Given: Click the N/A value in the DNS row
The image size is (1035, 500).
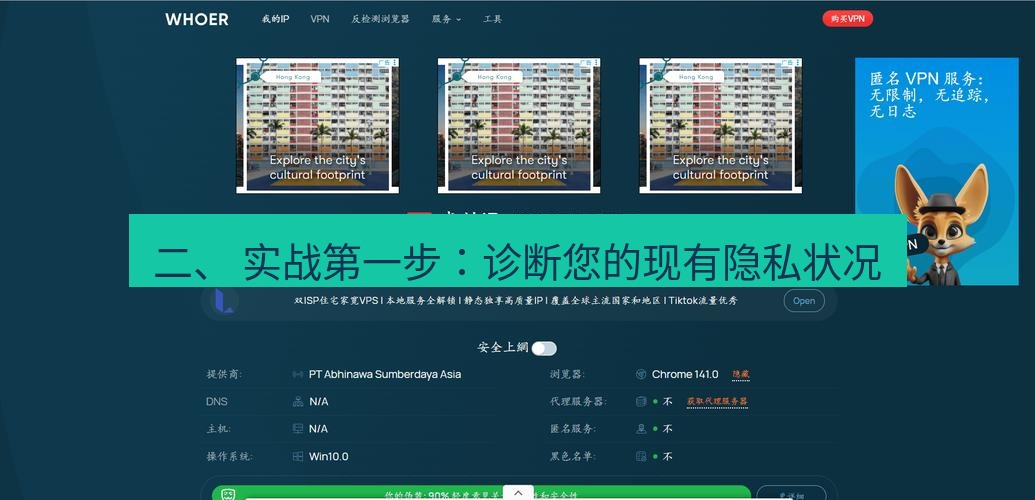Looking at the screenshot, I should 318,402.
